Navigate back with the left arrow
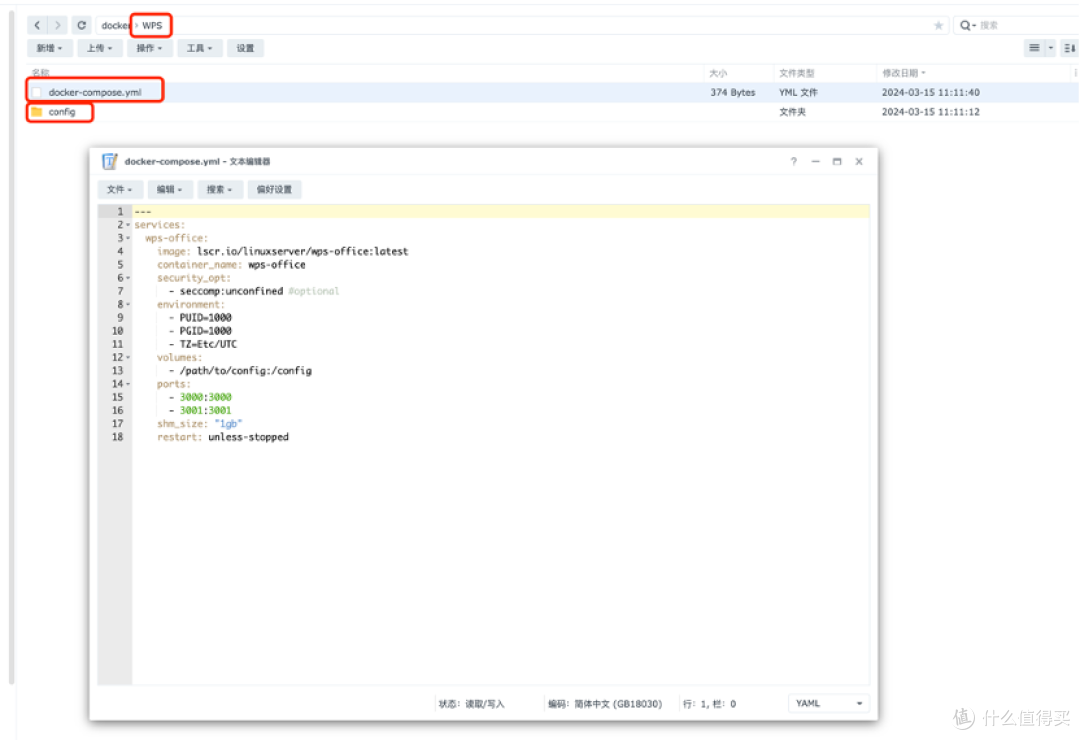 [36, 25]
